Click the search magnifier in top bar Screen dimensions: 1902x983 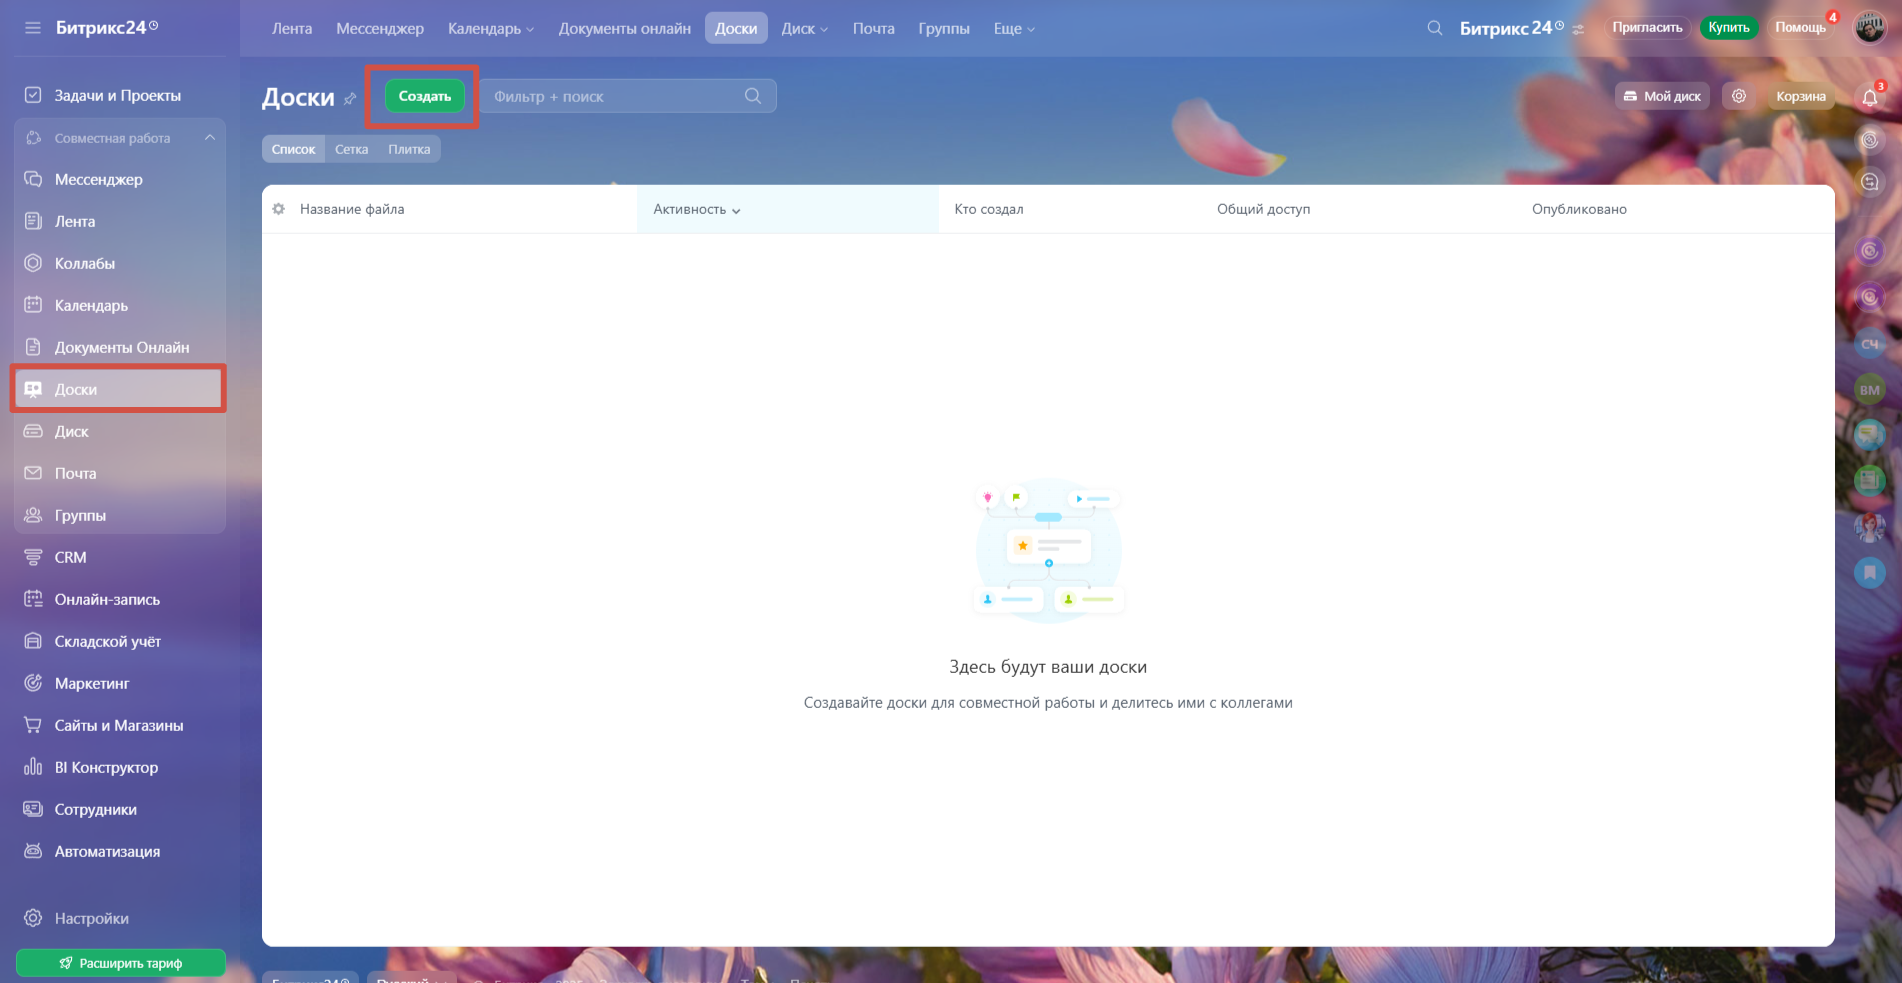[1434, 28]
